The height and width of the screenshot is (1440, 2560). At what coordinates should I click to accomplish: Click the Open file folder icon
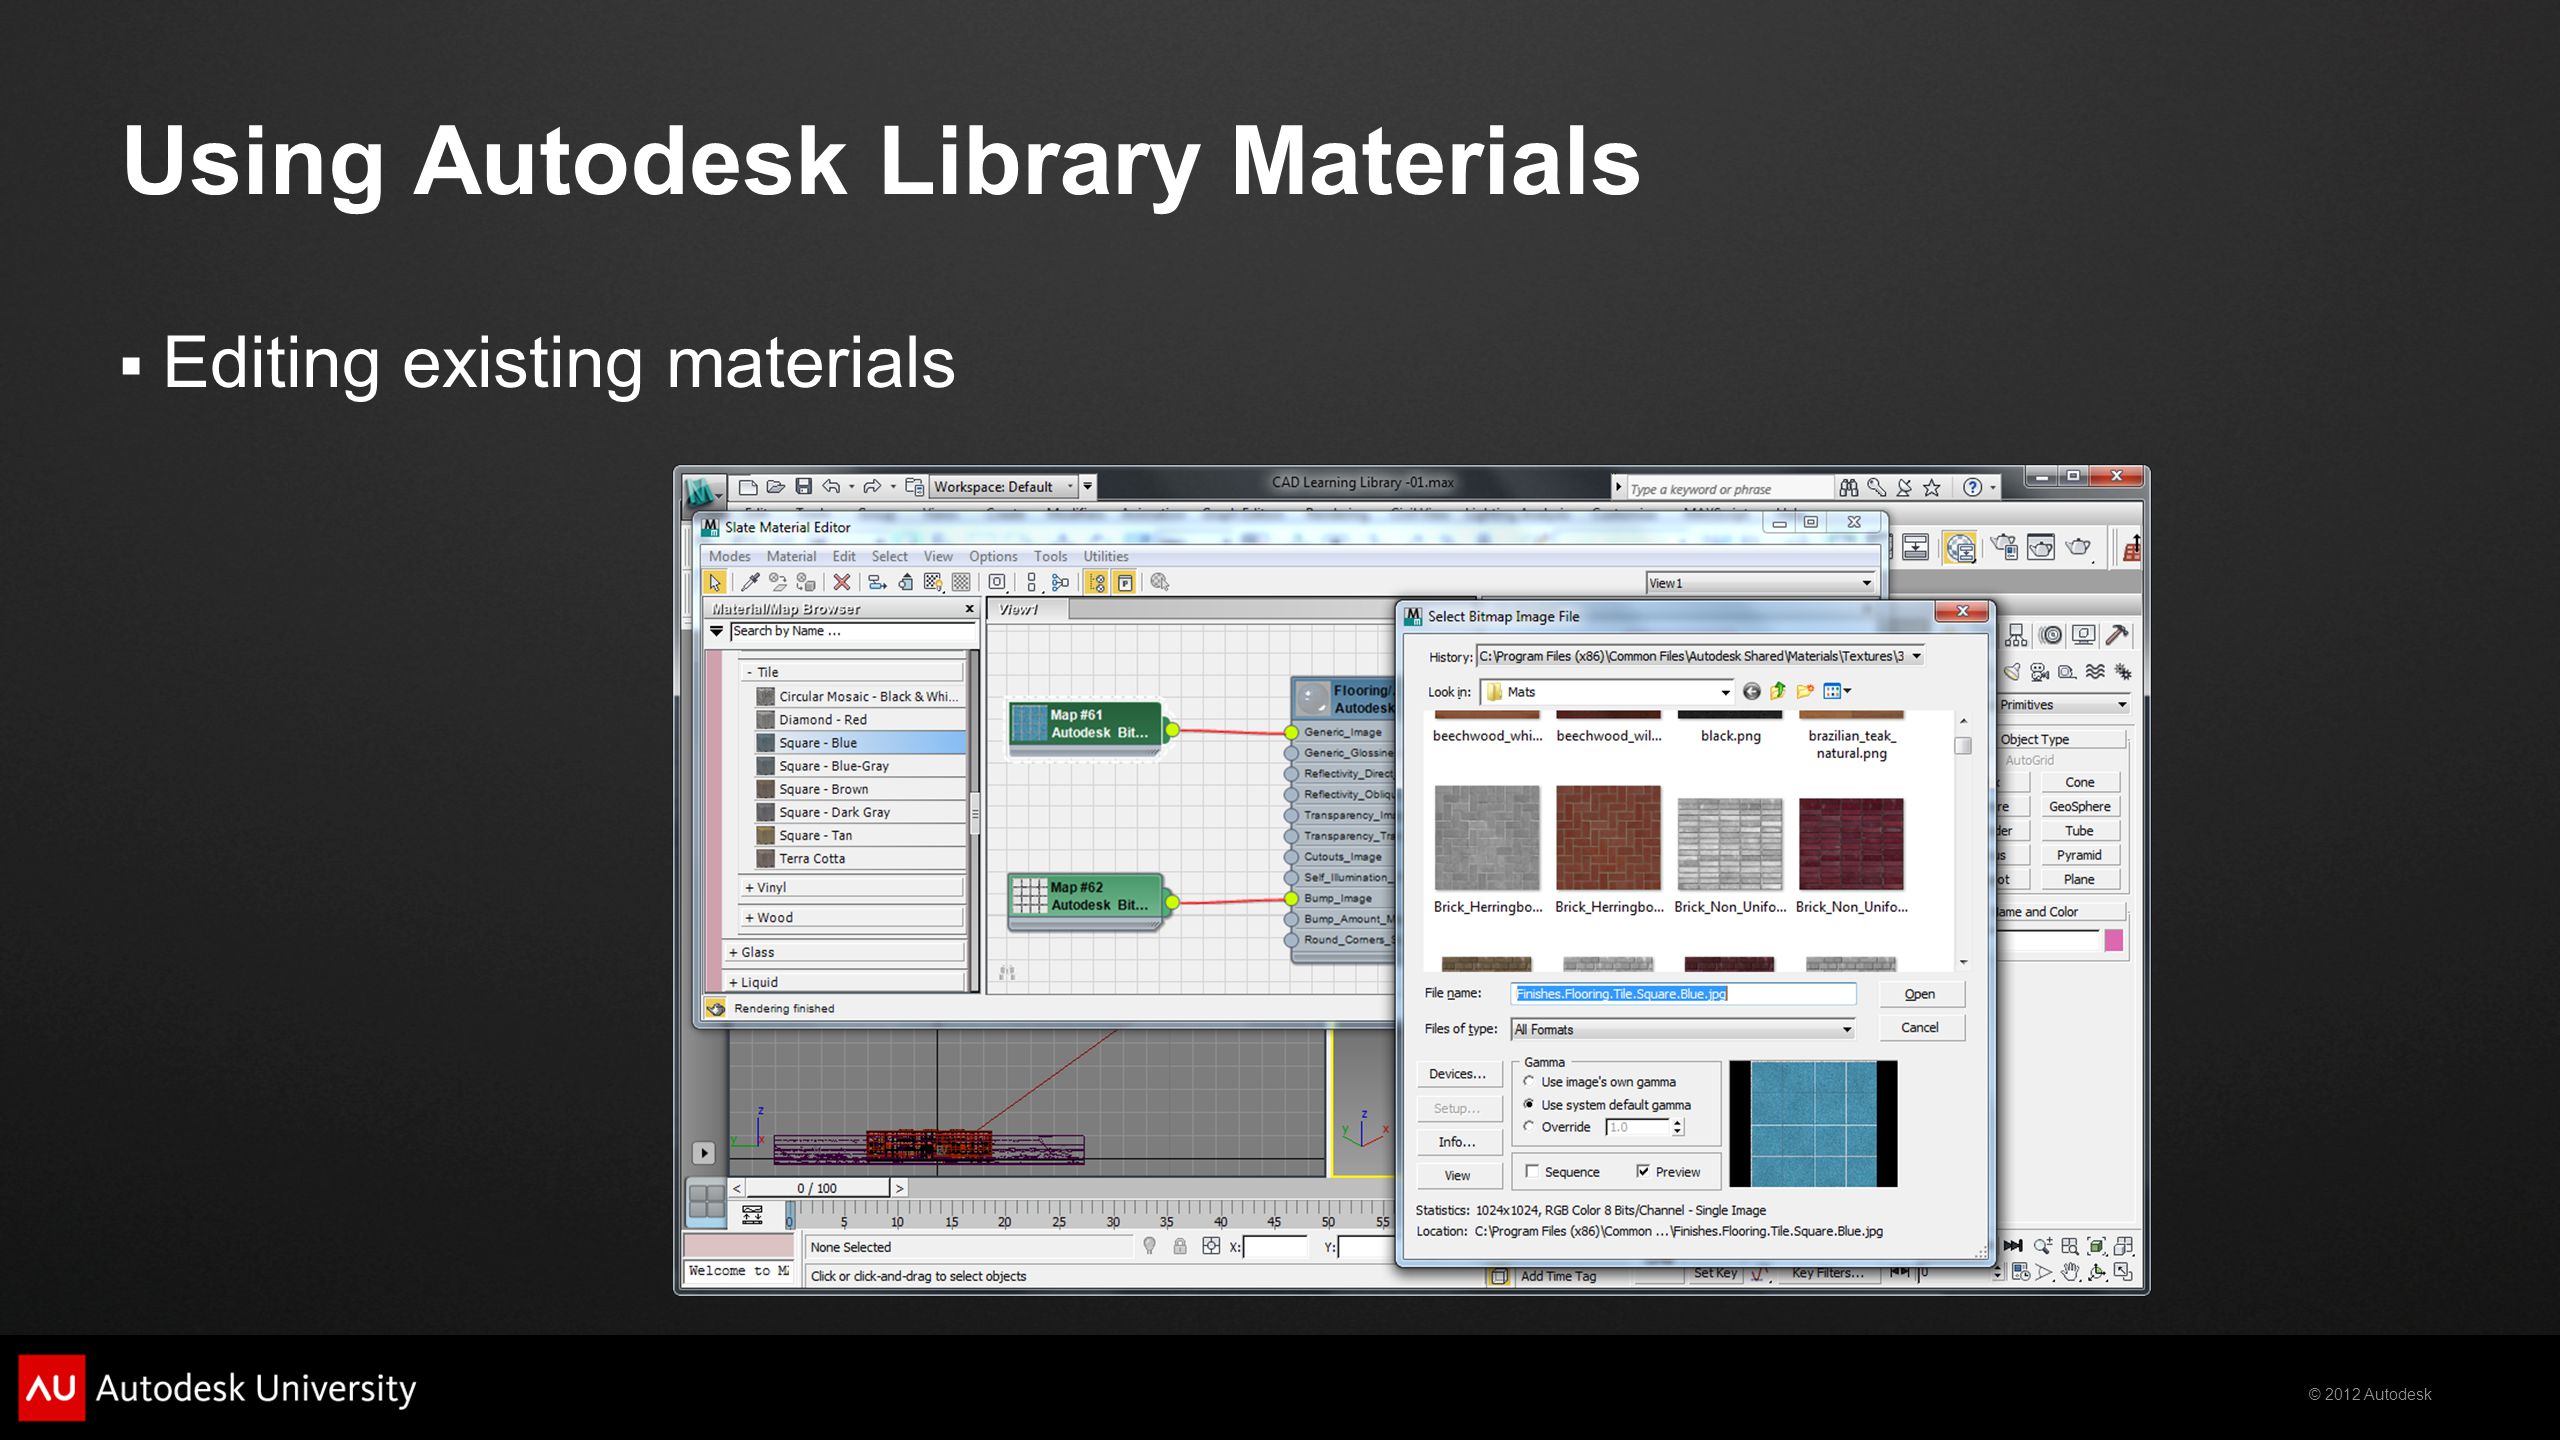[775, 487]
